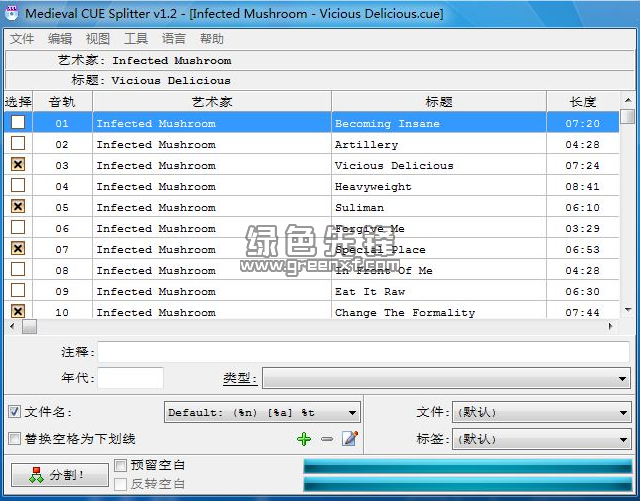Click the horizontal scrollbar right arrow
The image size is (640, 501).
[611, 326]
